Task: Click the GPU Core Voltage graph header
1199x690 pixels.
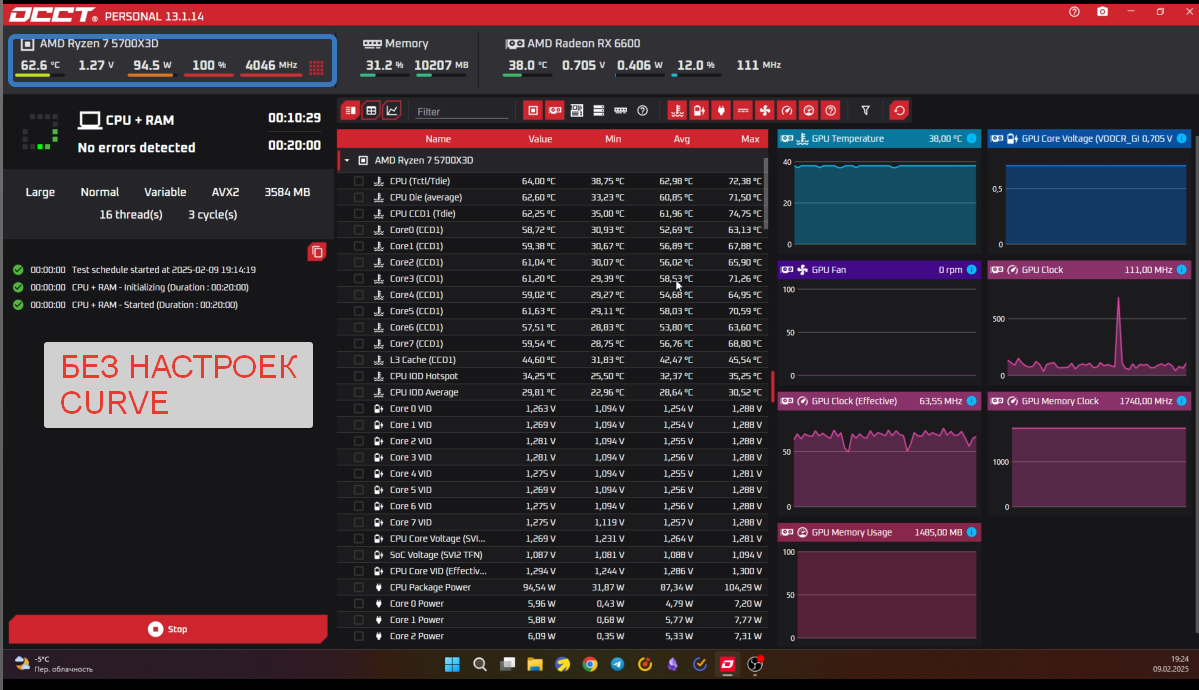Action: pyautogui.click(x=1089, y=138)
